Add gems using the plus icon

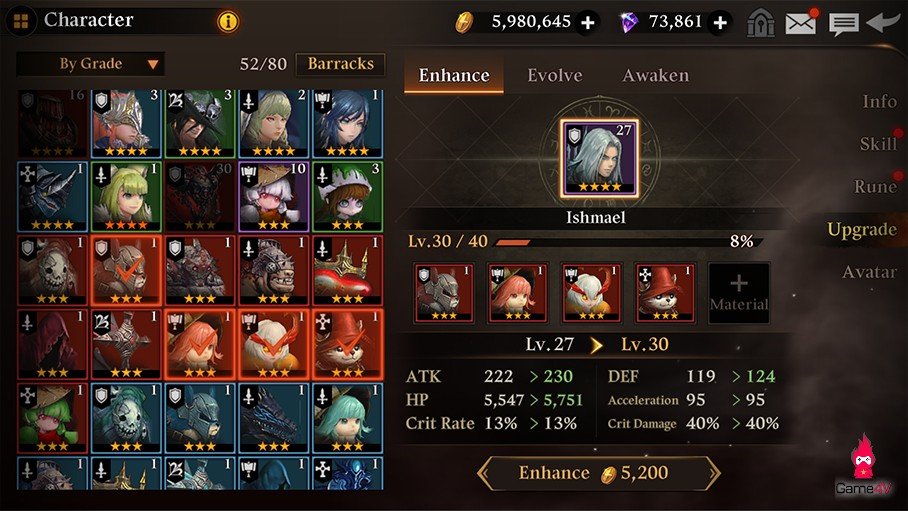click(720, 23)
